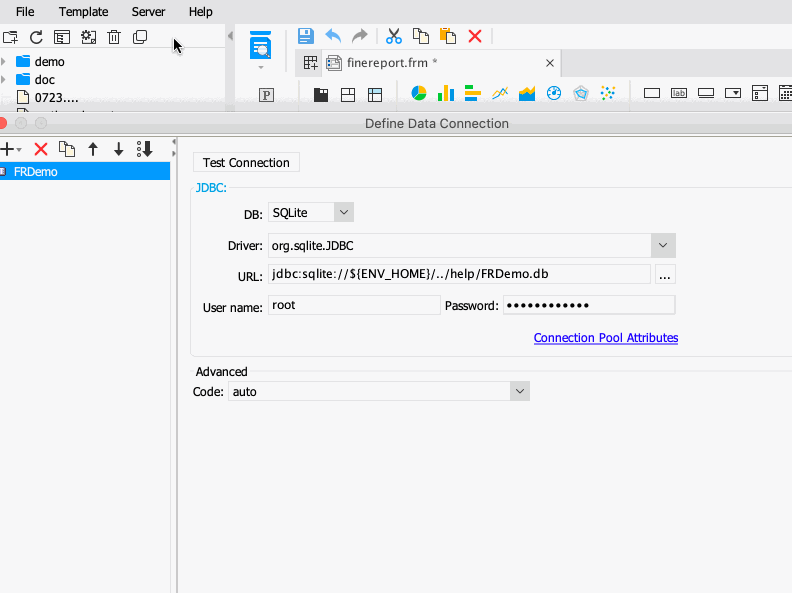The width and height of the screenshot is (792, 593).
Task: Click the Undo arrow icon
Action: pos(333,36)
